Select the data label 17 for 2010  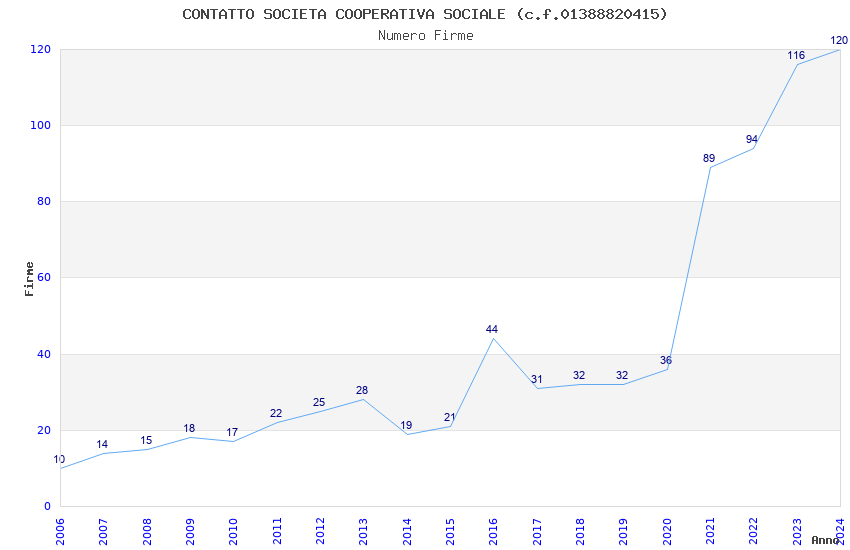click(232, 432)
